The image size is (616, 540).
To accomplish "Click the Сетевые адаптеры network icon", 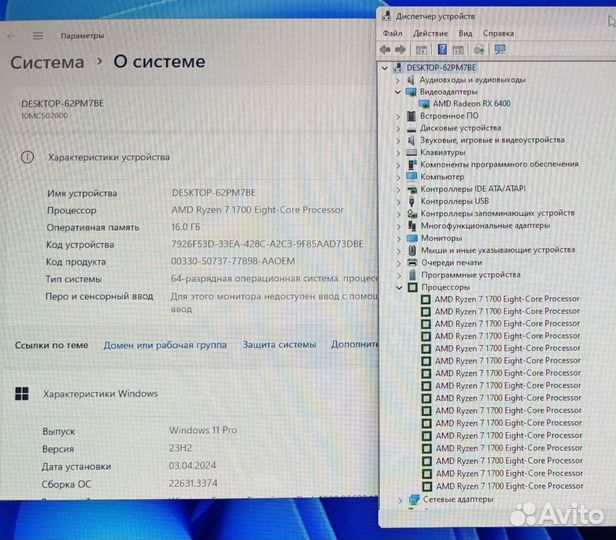I will tap(414, 500).
